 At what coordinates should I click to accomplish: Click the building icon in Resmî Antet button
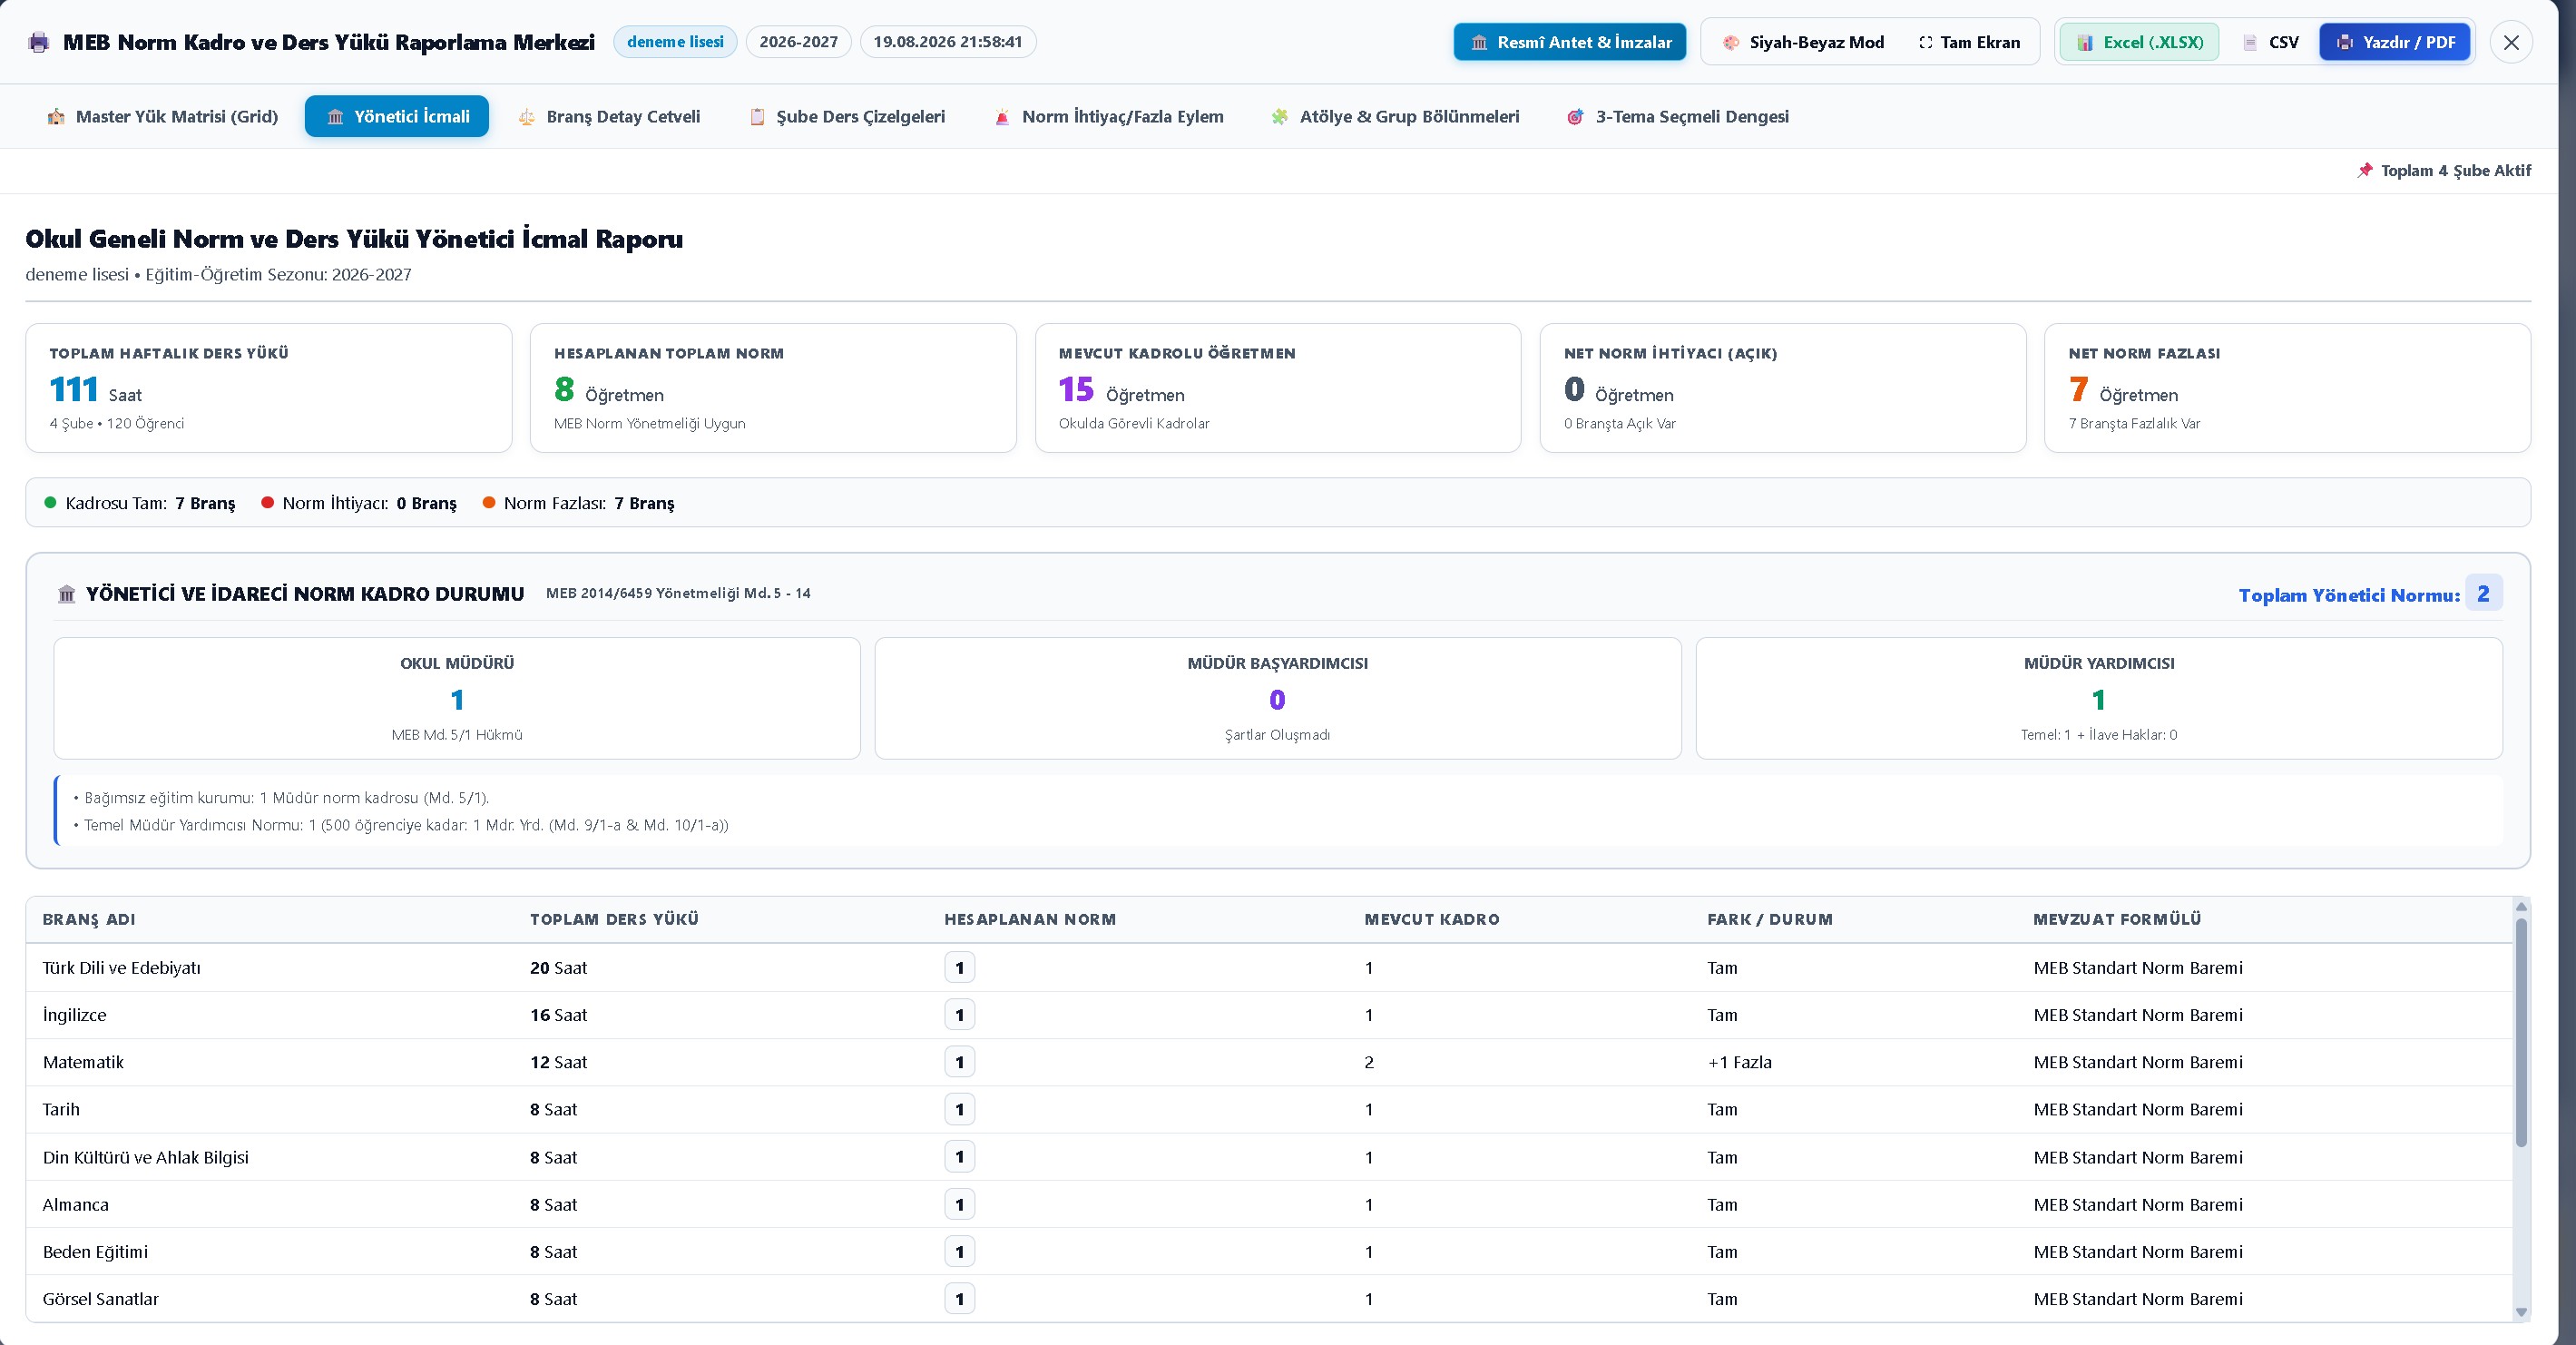(1479, 42)
